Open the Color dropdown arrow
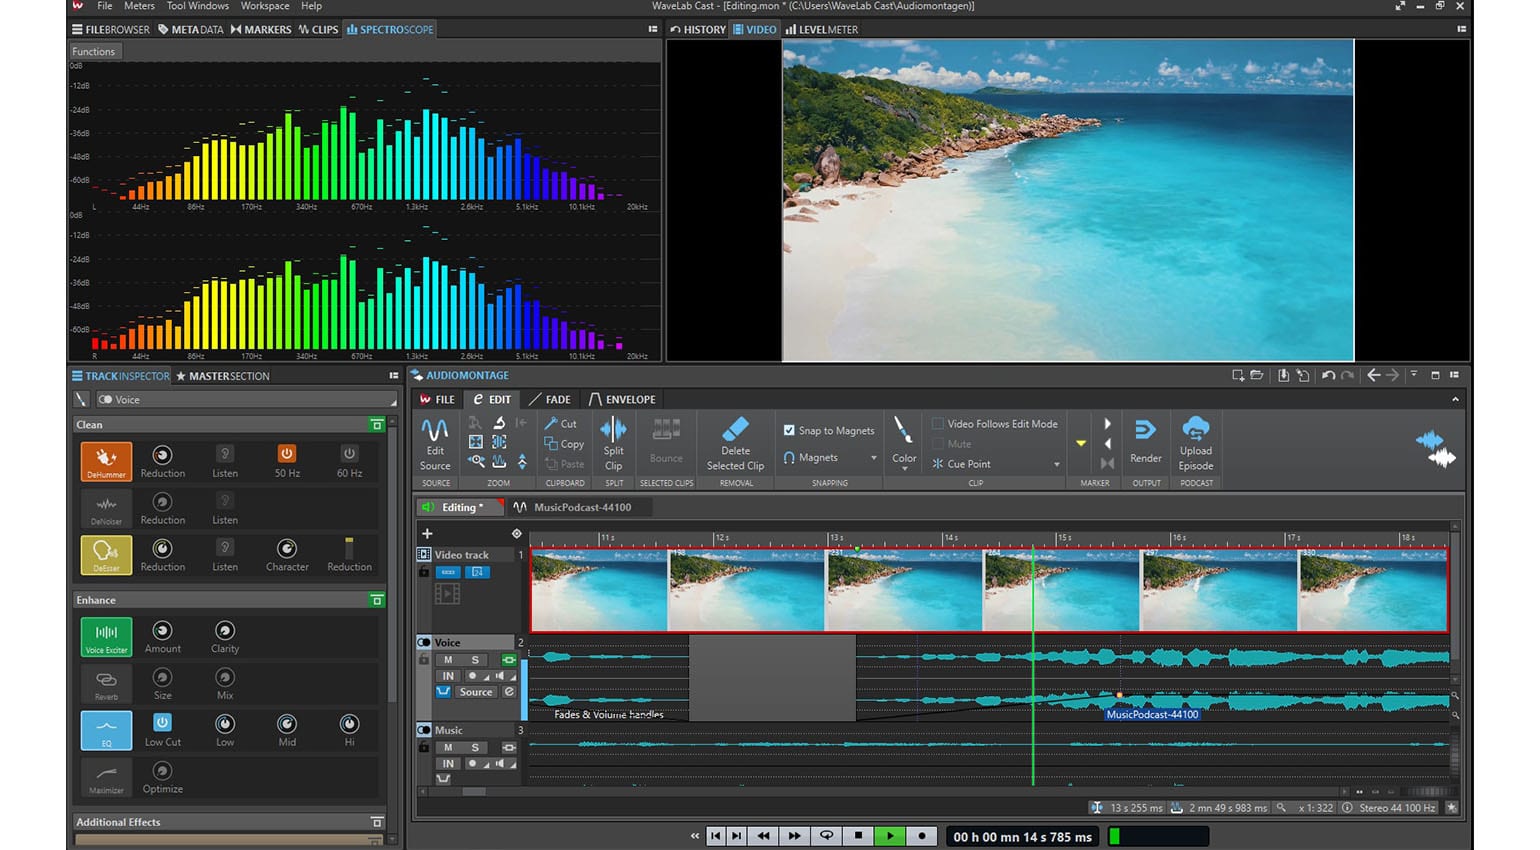 point(904,469)
